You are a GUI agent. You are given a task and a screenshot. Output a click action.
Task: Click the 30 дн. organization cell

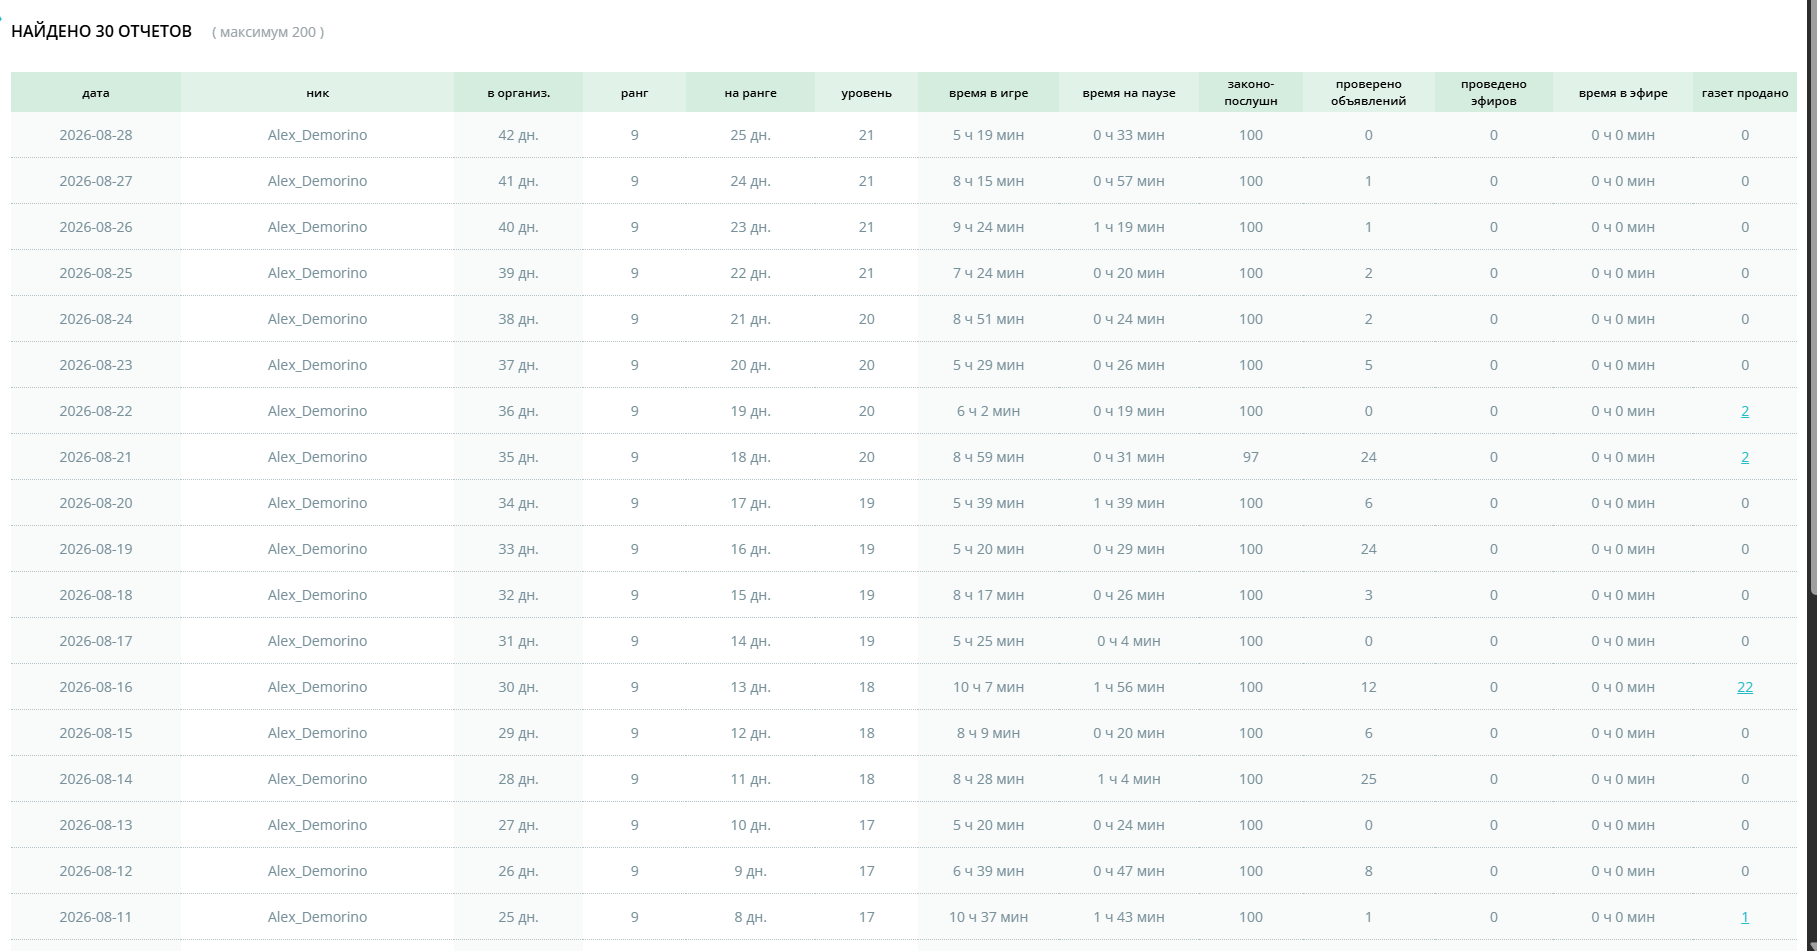[x=518, y=687]
